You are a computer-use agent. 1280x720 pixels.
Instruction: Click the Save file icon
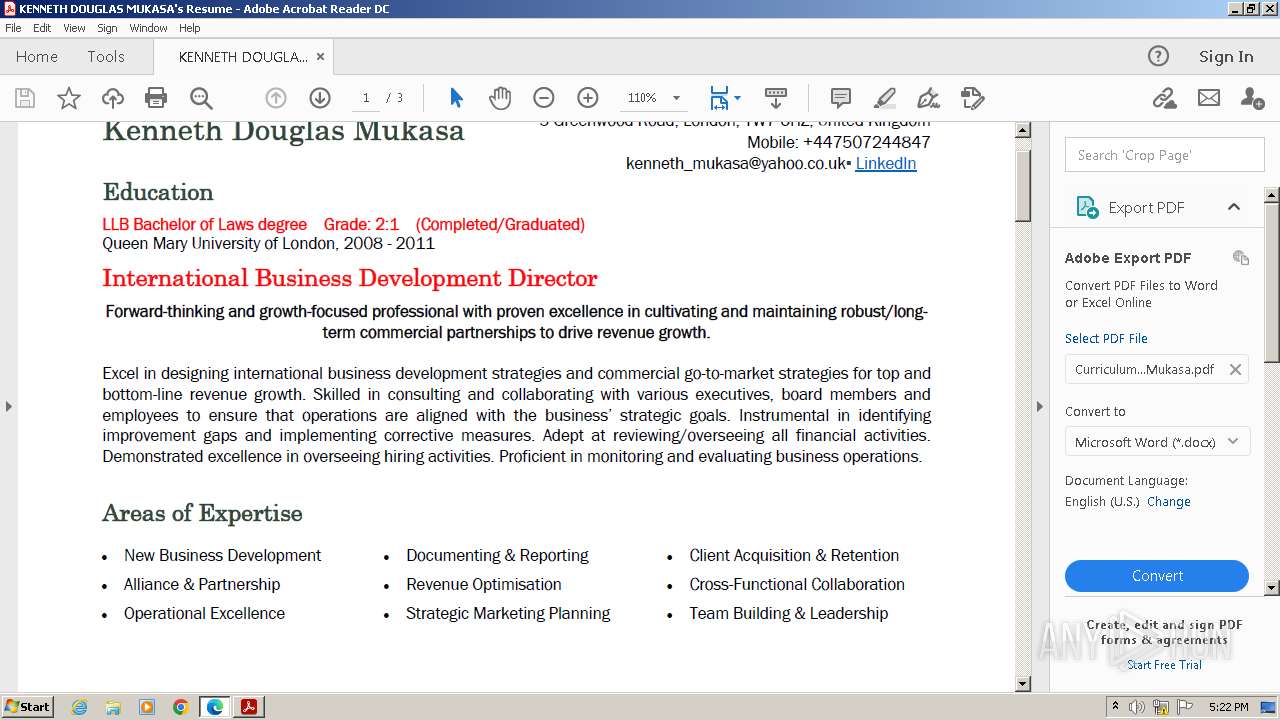coord(25,98)
